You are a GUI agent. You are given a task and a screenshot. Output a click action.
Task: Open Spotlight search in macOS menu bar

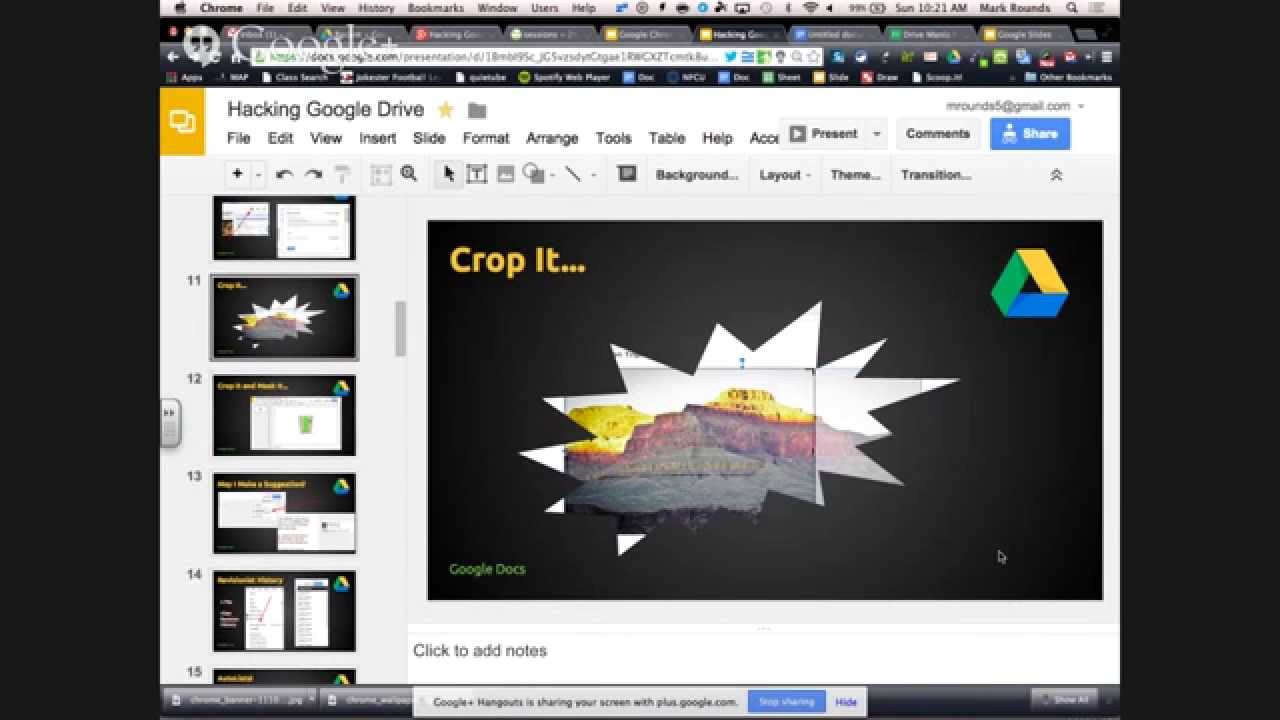tap(1072, 8)
